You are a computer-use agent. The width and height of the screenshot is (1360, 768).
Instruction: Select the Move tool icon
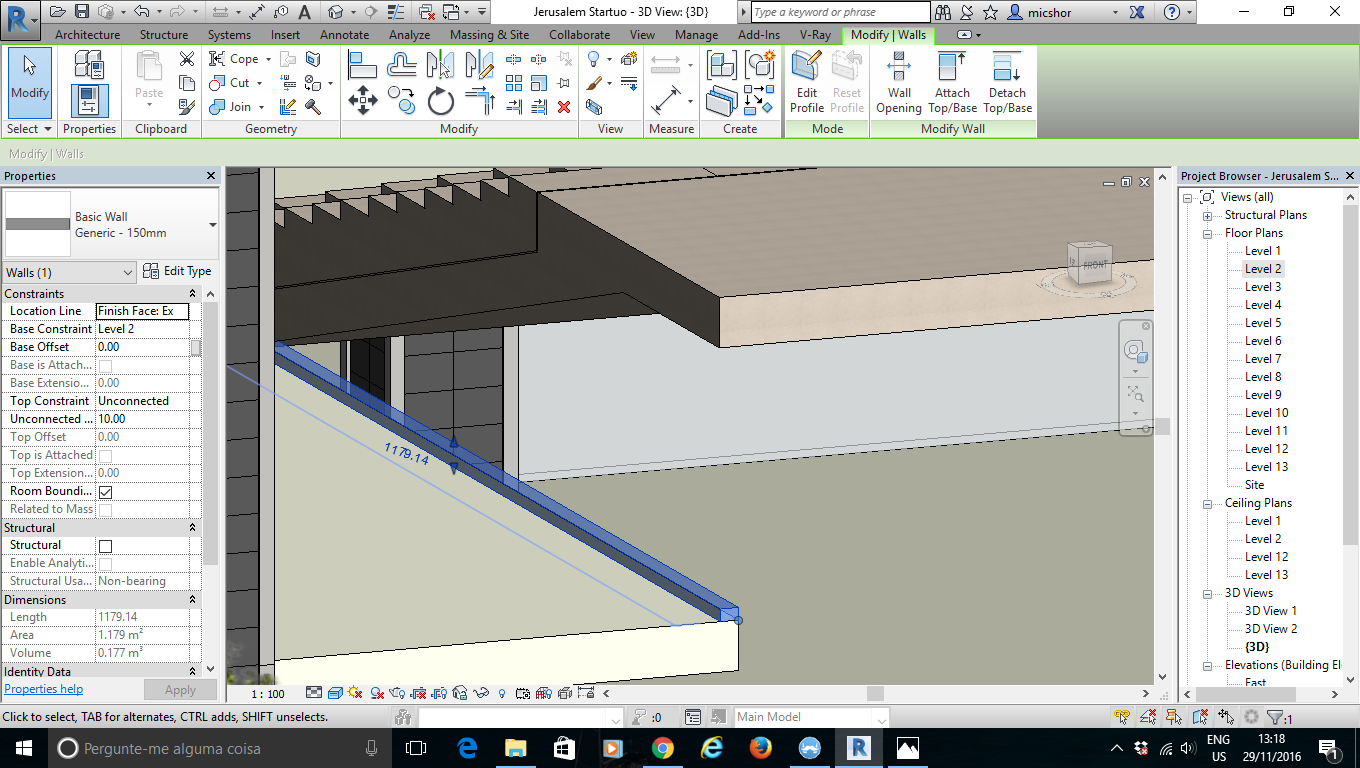pyautogui.click(x=362, y=101)
